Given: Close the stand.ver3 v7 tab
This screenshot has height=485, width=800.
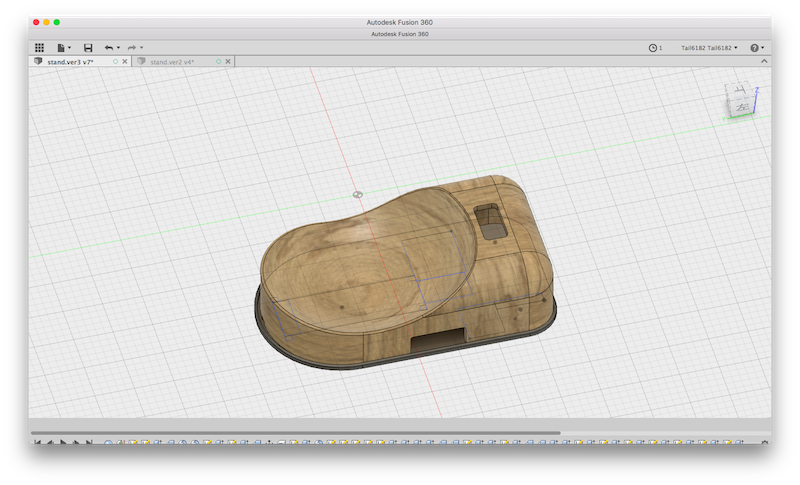Looking at the screenshot, I should pyautogui.click(x=124, y=61).
